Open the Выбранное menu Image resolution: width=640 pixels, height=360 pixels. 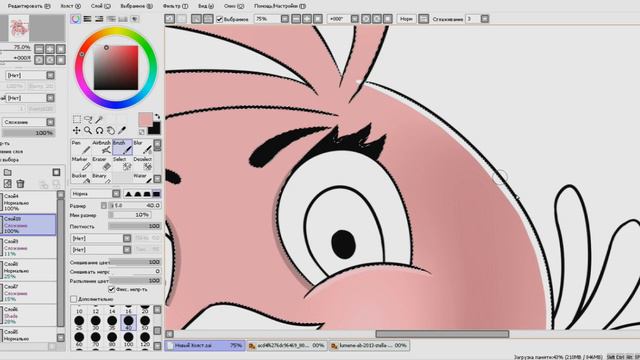[136, 6]
